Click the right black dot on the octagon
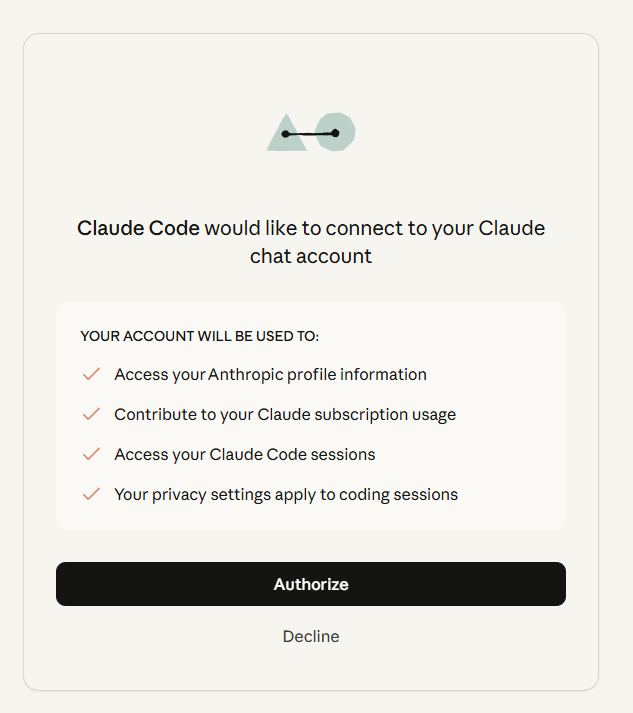This screenshot has height=713, width=633. pyautogui.click(x=335, y=133)
